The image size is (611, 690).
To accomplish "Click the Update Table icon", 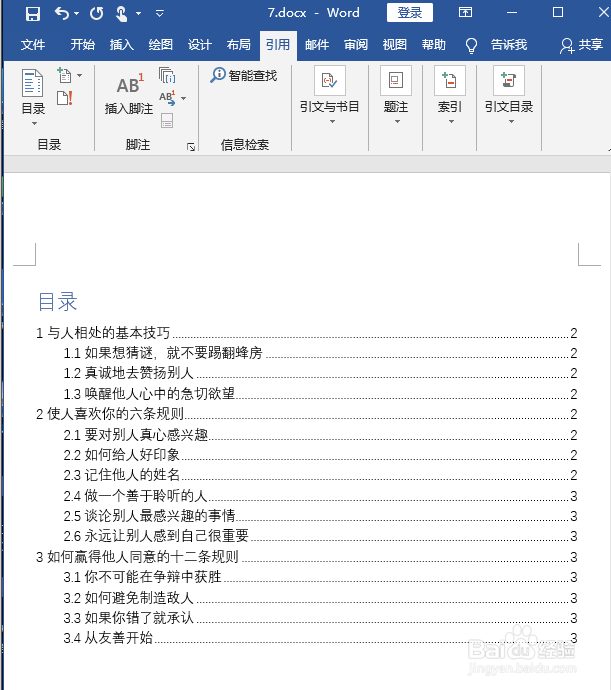I will (65, 98).
